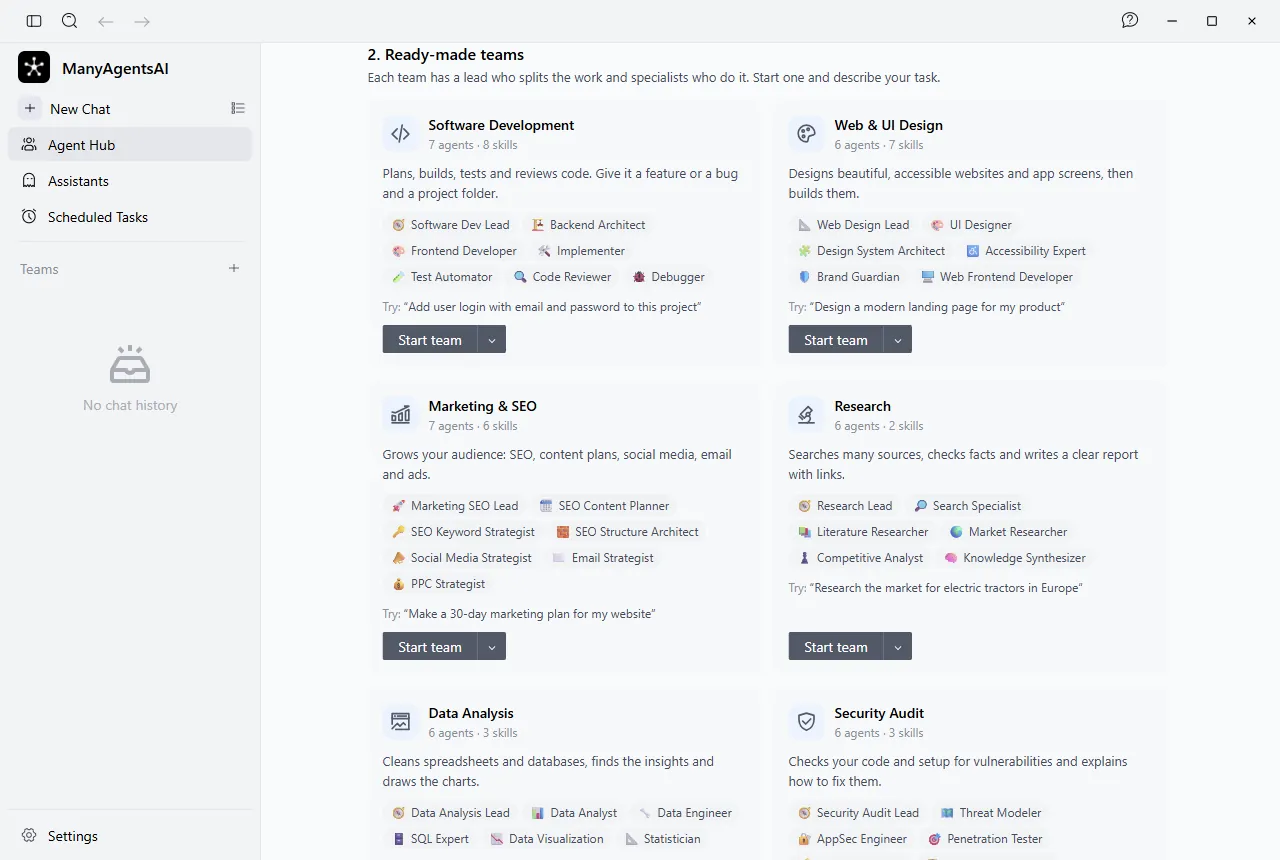Screen dimensions: 1280x860
Task: Click the Web & UI Design palette icon
Action: coord(807,134)
